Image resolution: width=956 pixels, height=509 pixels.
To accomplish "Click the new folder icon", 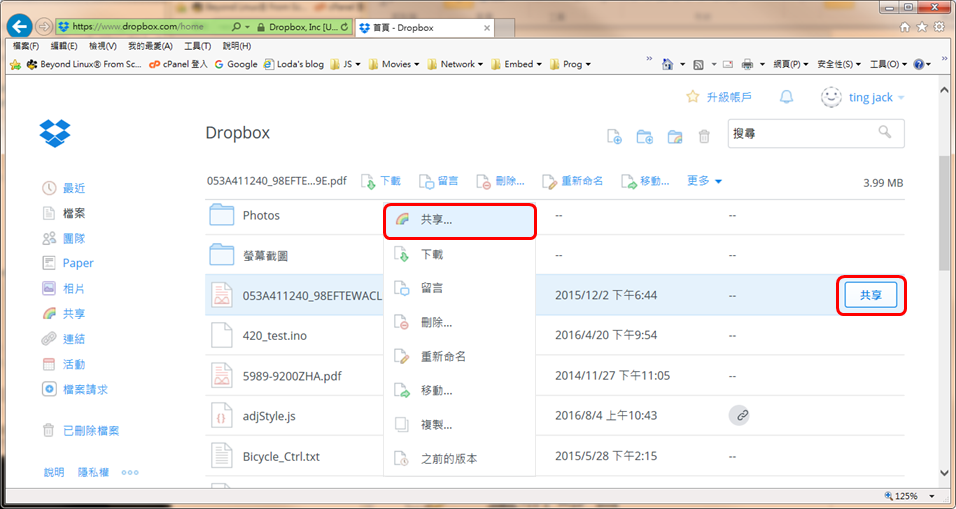I will point(644,137).
